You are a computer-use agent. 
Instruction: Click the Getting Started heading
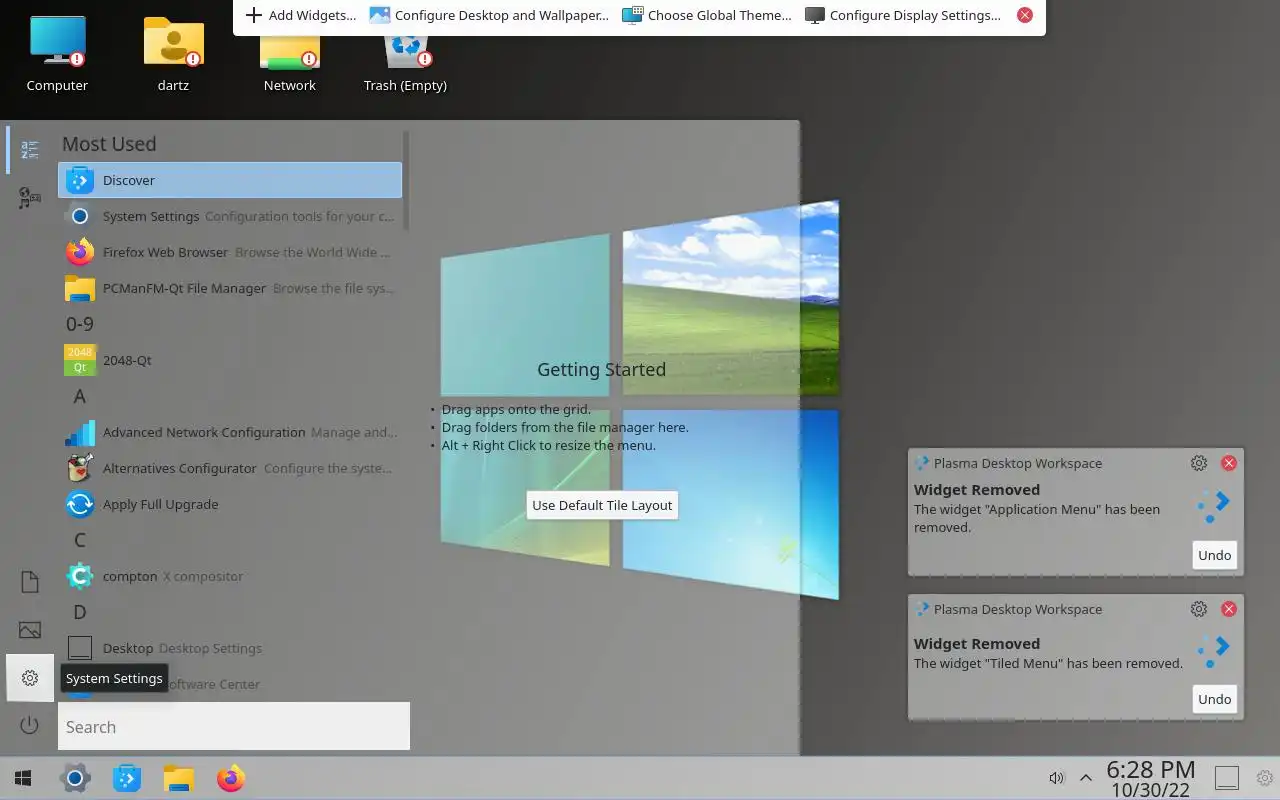pyautogui.click(x=601, y=369)
